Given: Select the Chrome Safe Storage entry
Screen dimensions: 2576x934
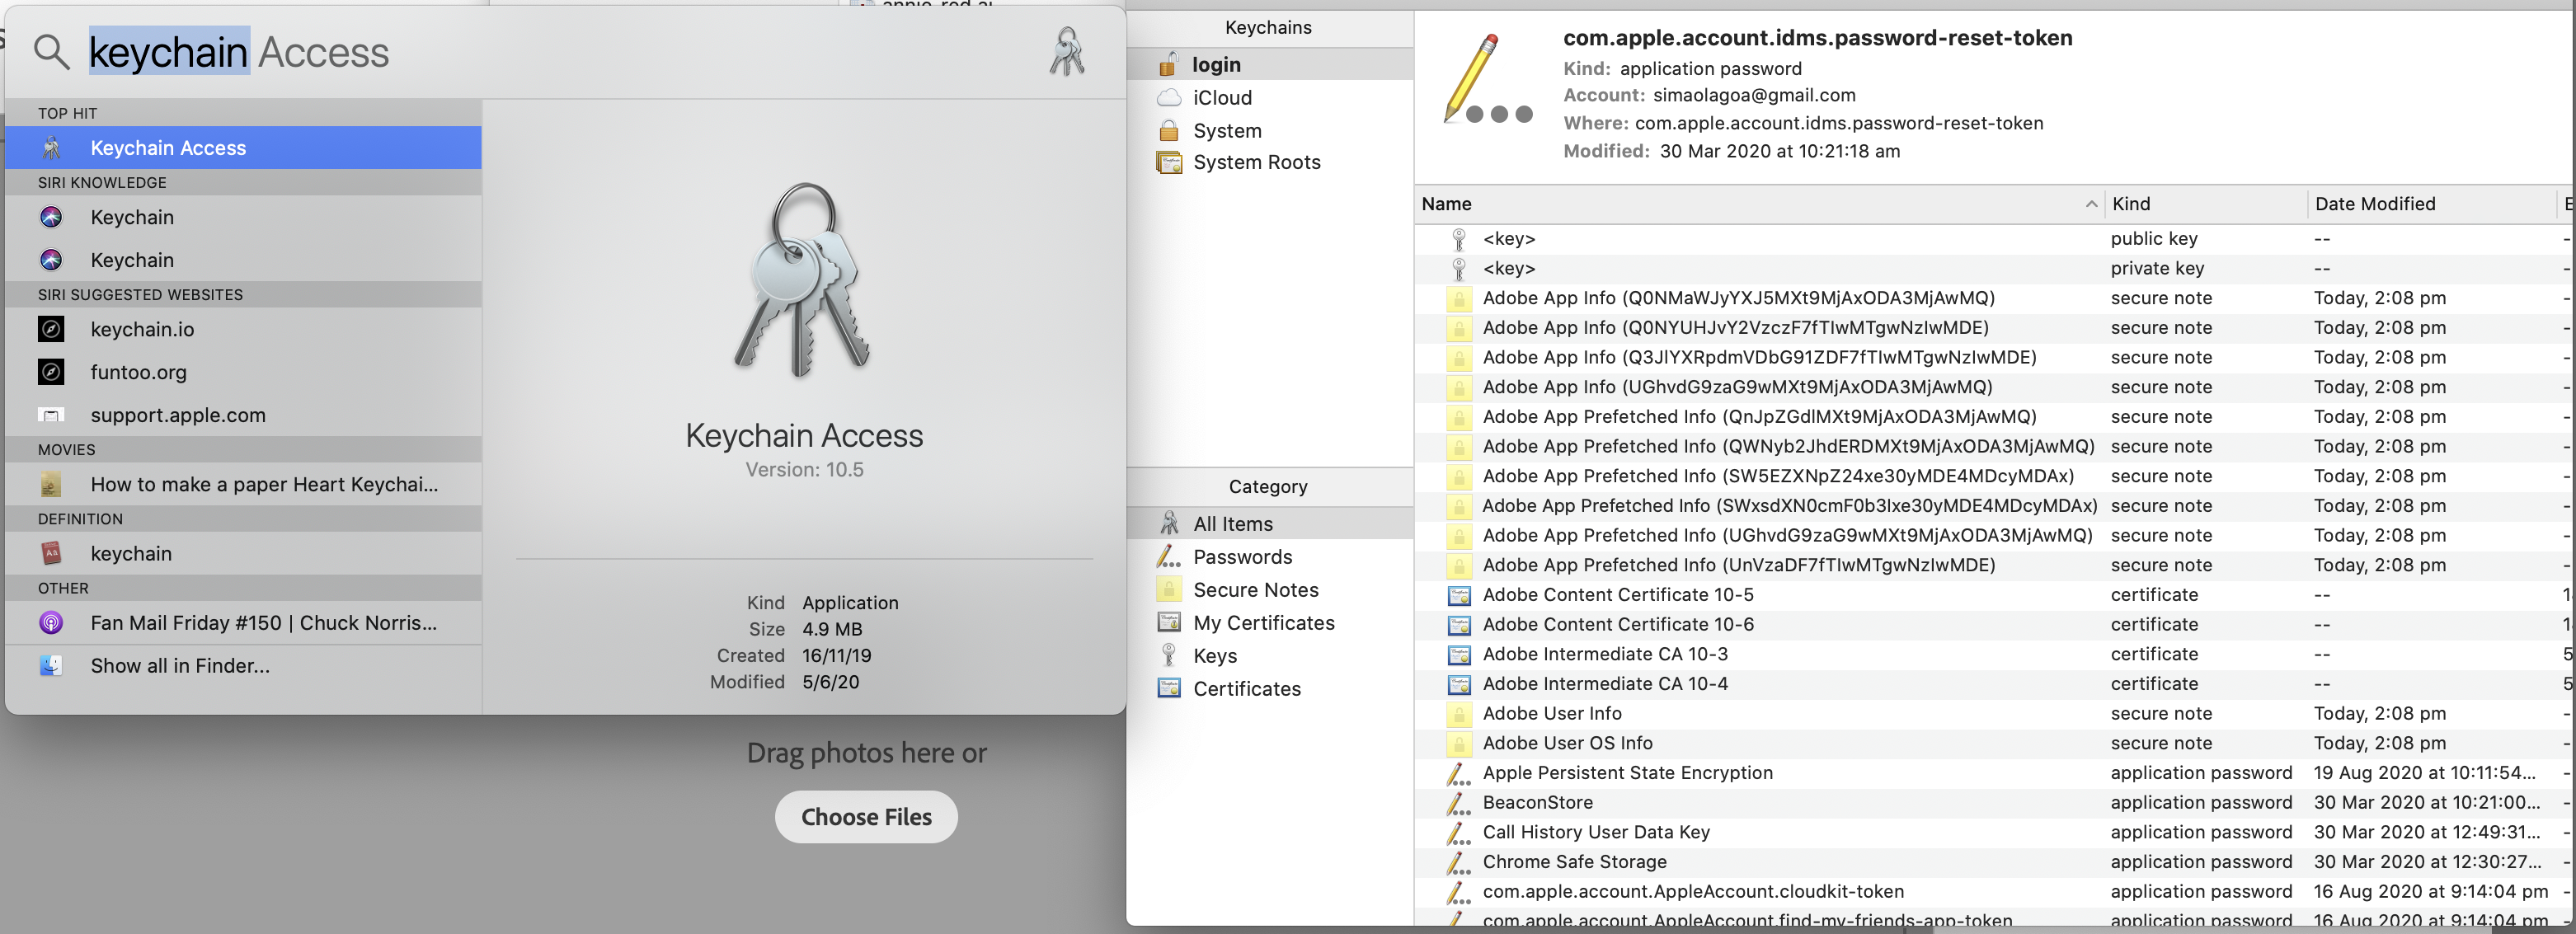Looking at the screenshot, I should click(1574, 862).
